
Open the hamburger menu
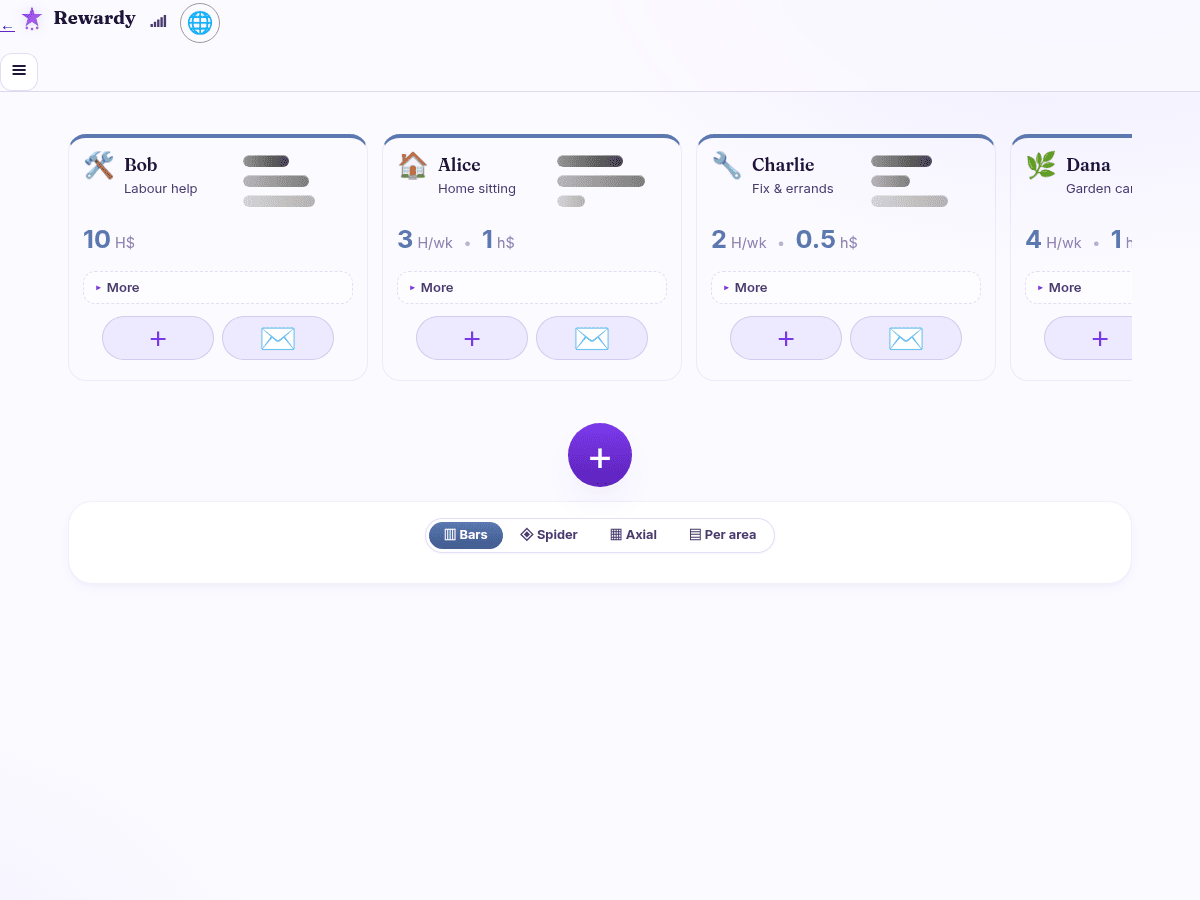(x=19, y=71)
